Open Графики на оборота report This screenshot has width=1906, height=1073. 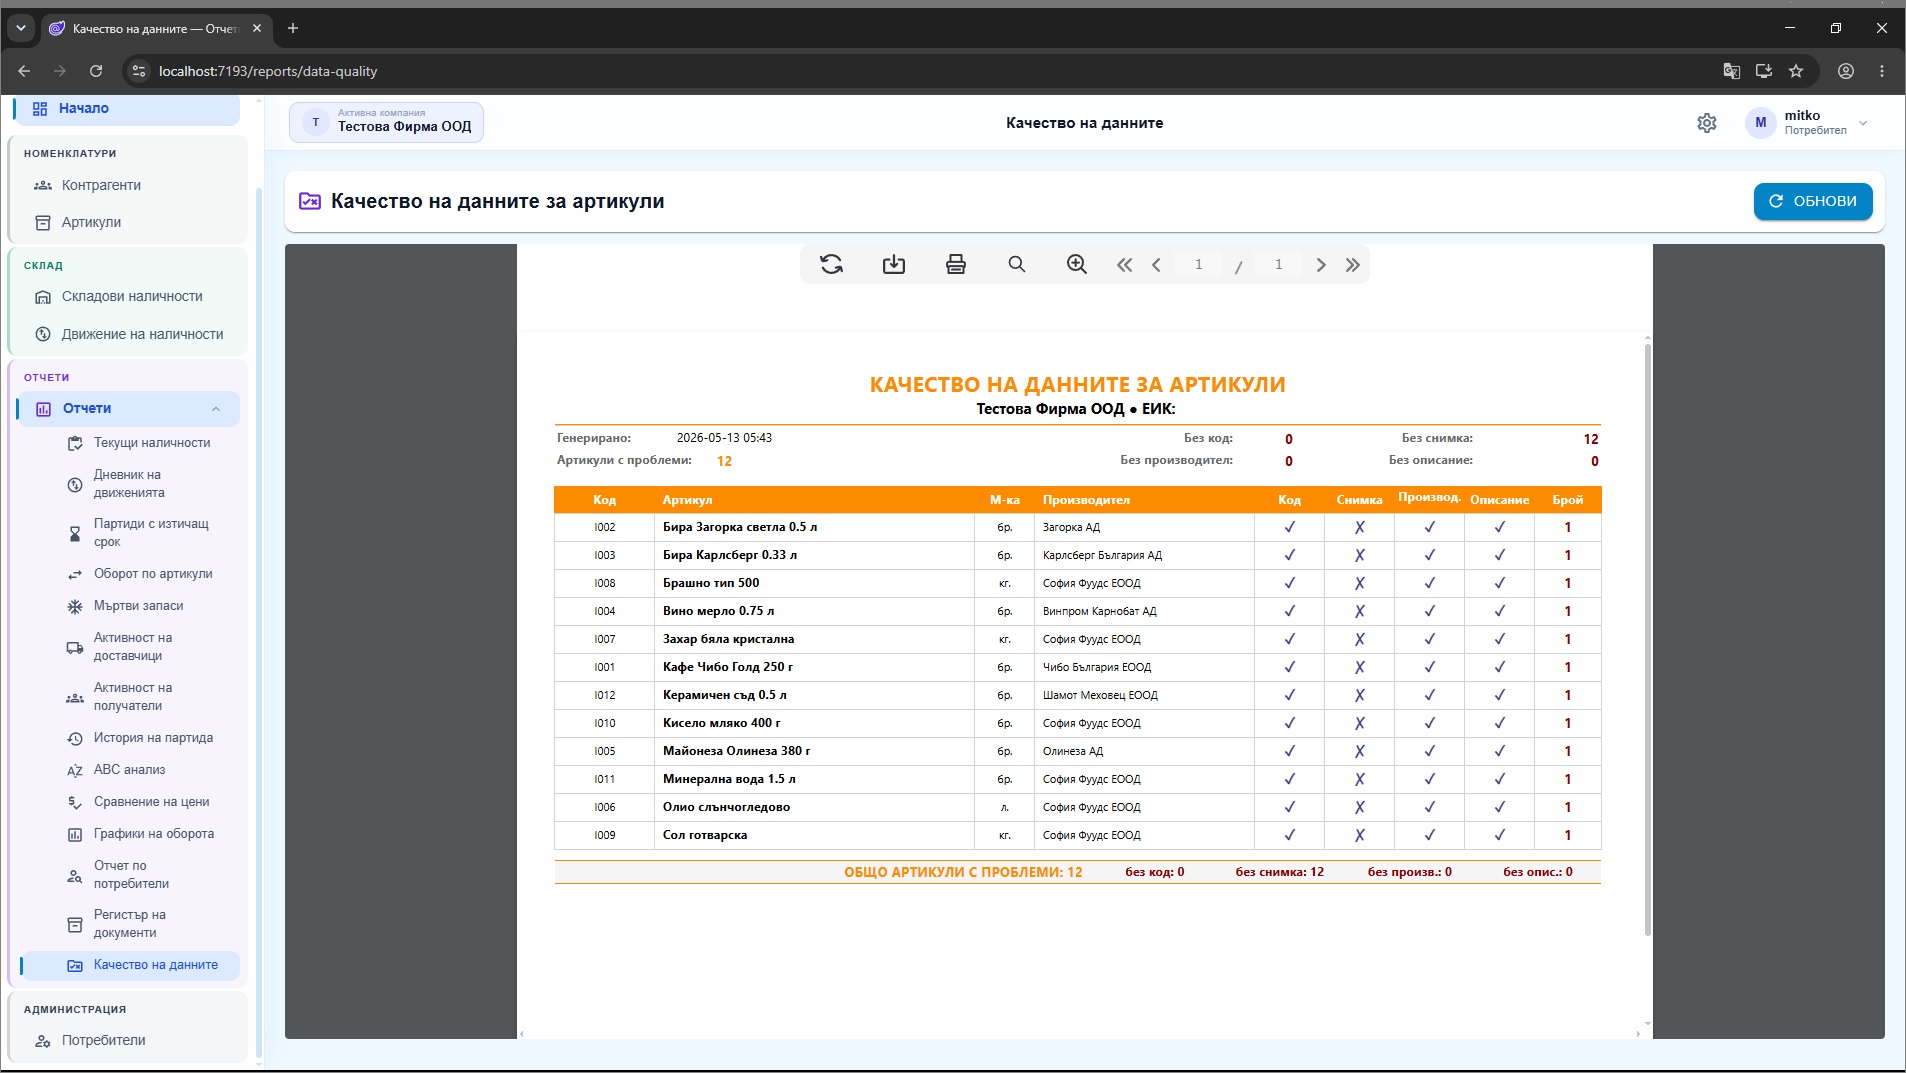point(140,834)
